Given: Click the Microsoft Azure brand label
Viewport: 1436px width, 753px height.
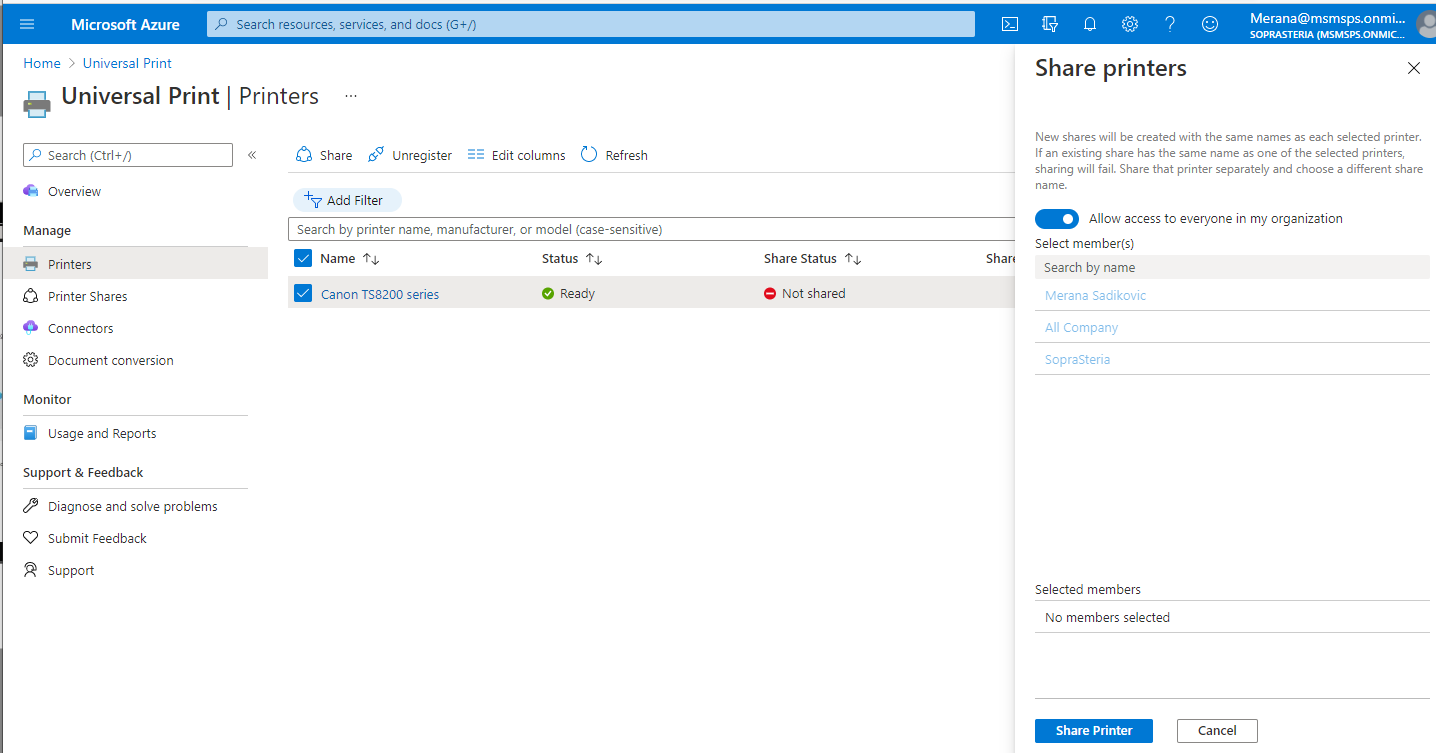Looking at the screenshot, I should (x=125, y=24).
